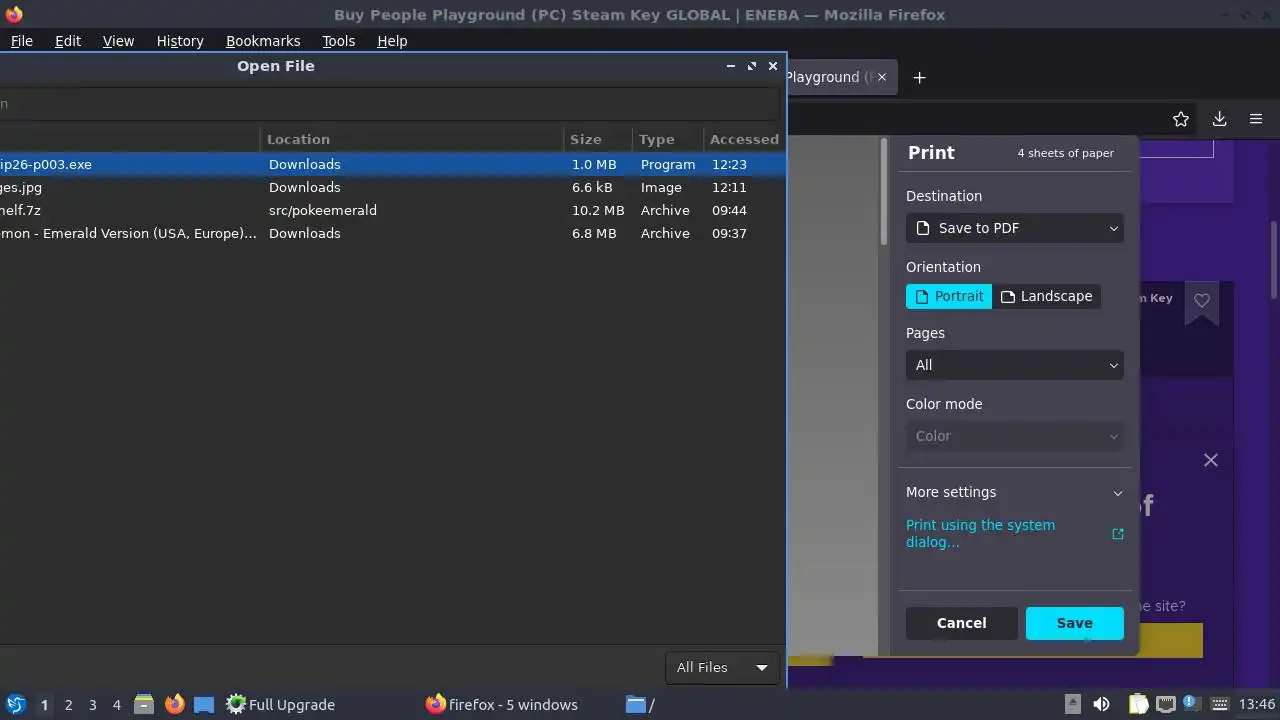Click the Full Upgrade gear icon in taskbar
Viewport: 1280px width, 720px height.
(x=236, y=704)
